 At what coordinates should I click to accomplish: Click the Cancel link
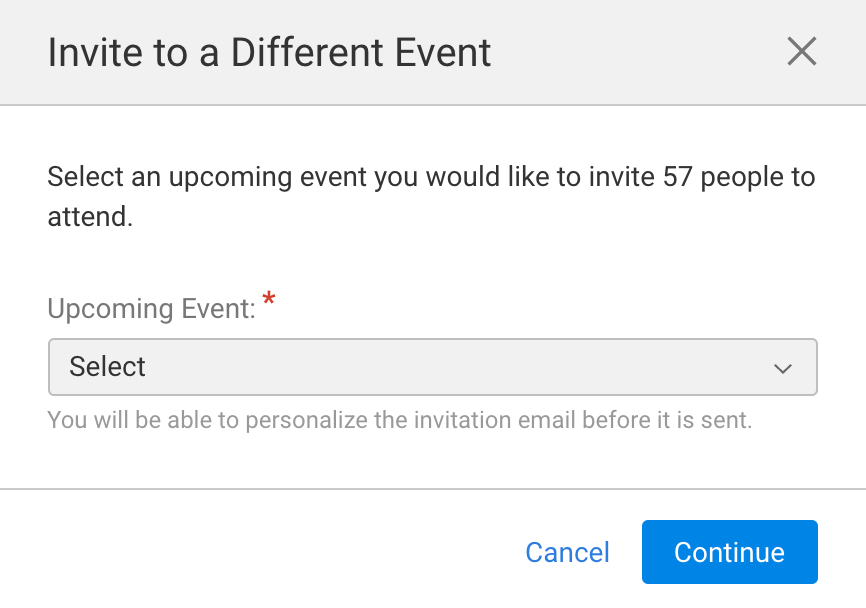(567, 552)
